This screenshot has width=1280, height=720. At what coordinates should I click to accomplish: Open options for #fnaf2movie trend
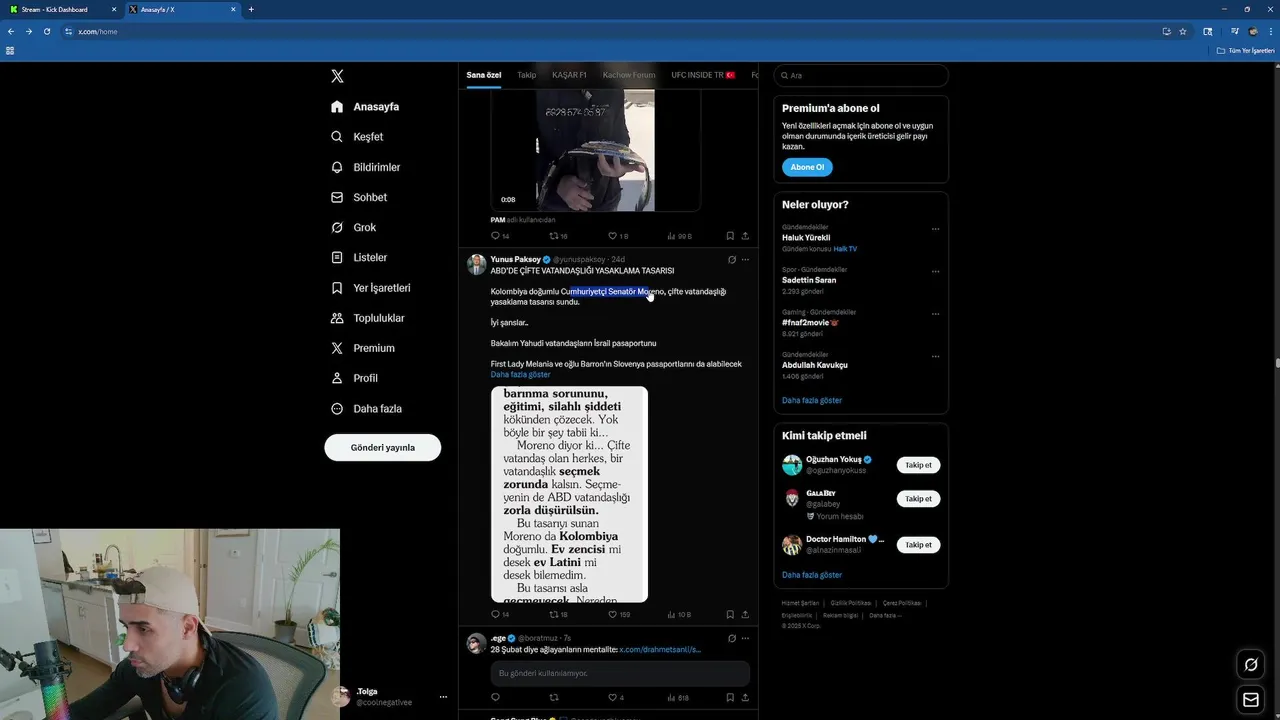935,313
